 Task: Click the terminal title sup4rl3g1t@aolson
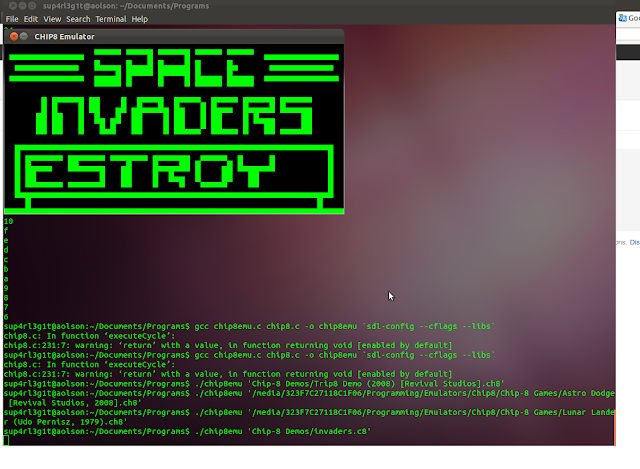click(x=126, y=6)
